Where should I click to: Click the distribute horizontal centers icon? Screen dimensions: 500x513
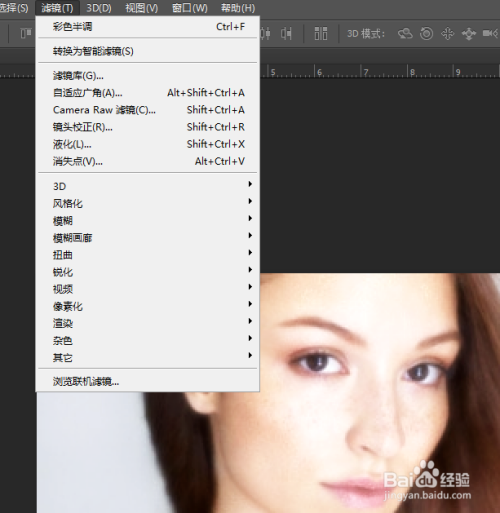[265, 34]
